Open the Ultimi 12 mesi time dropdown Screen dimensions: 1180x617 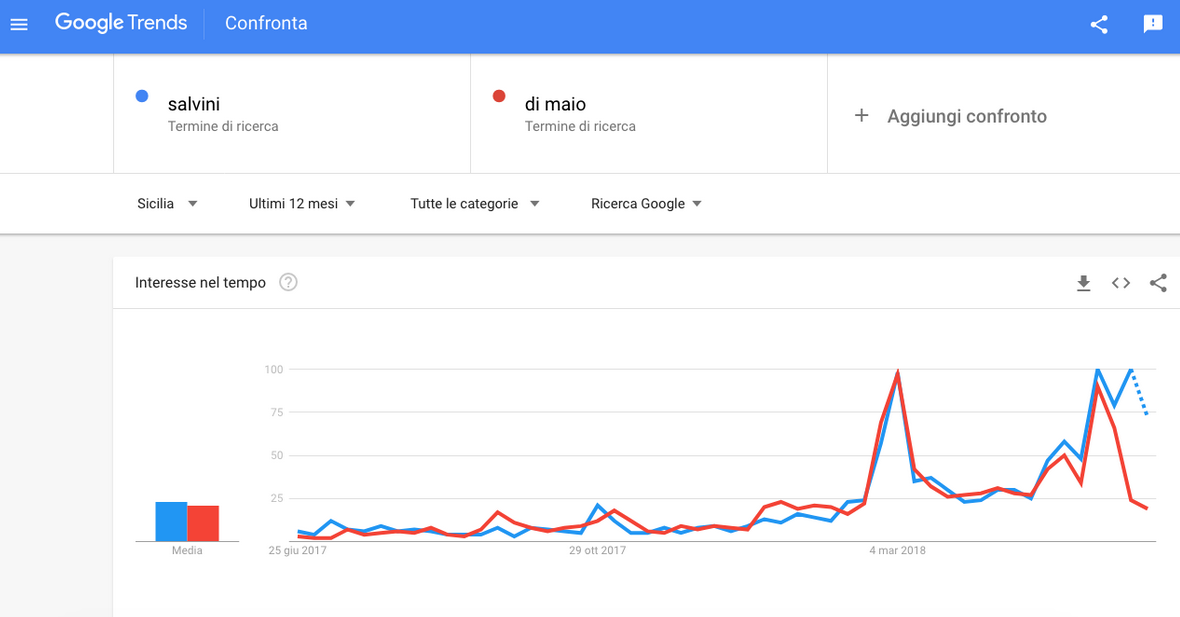(x=302, y=204)
